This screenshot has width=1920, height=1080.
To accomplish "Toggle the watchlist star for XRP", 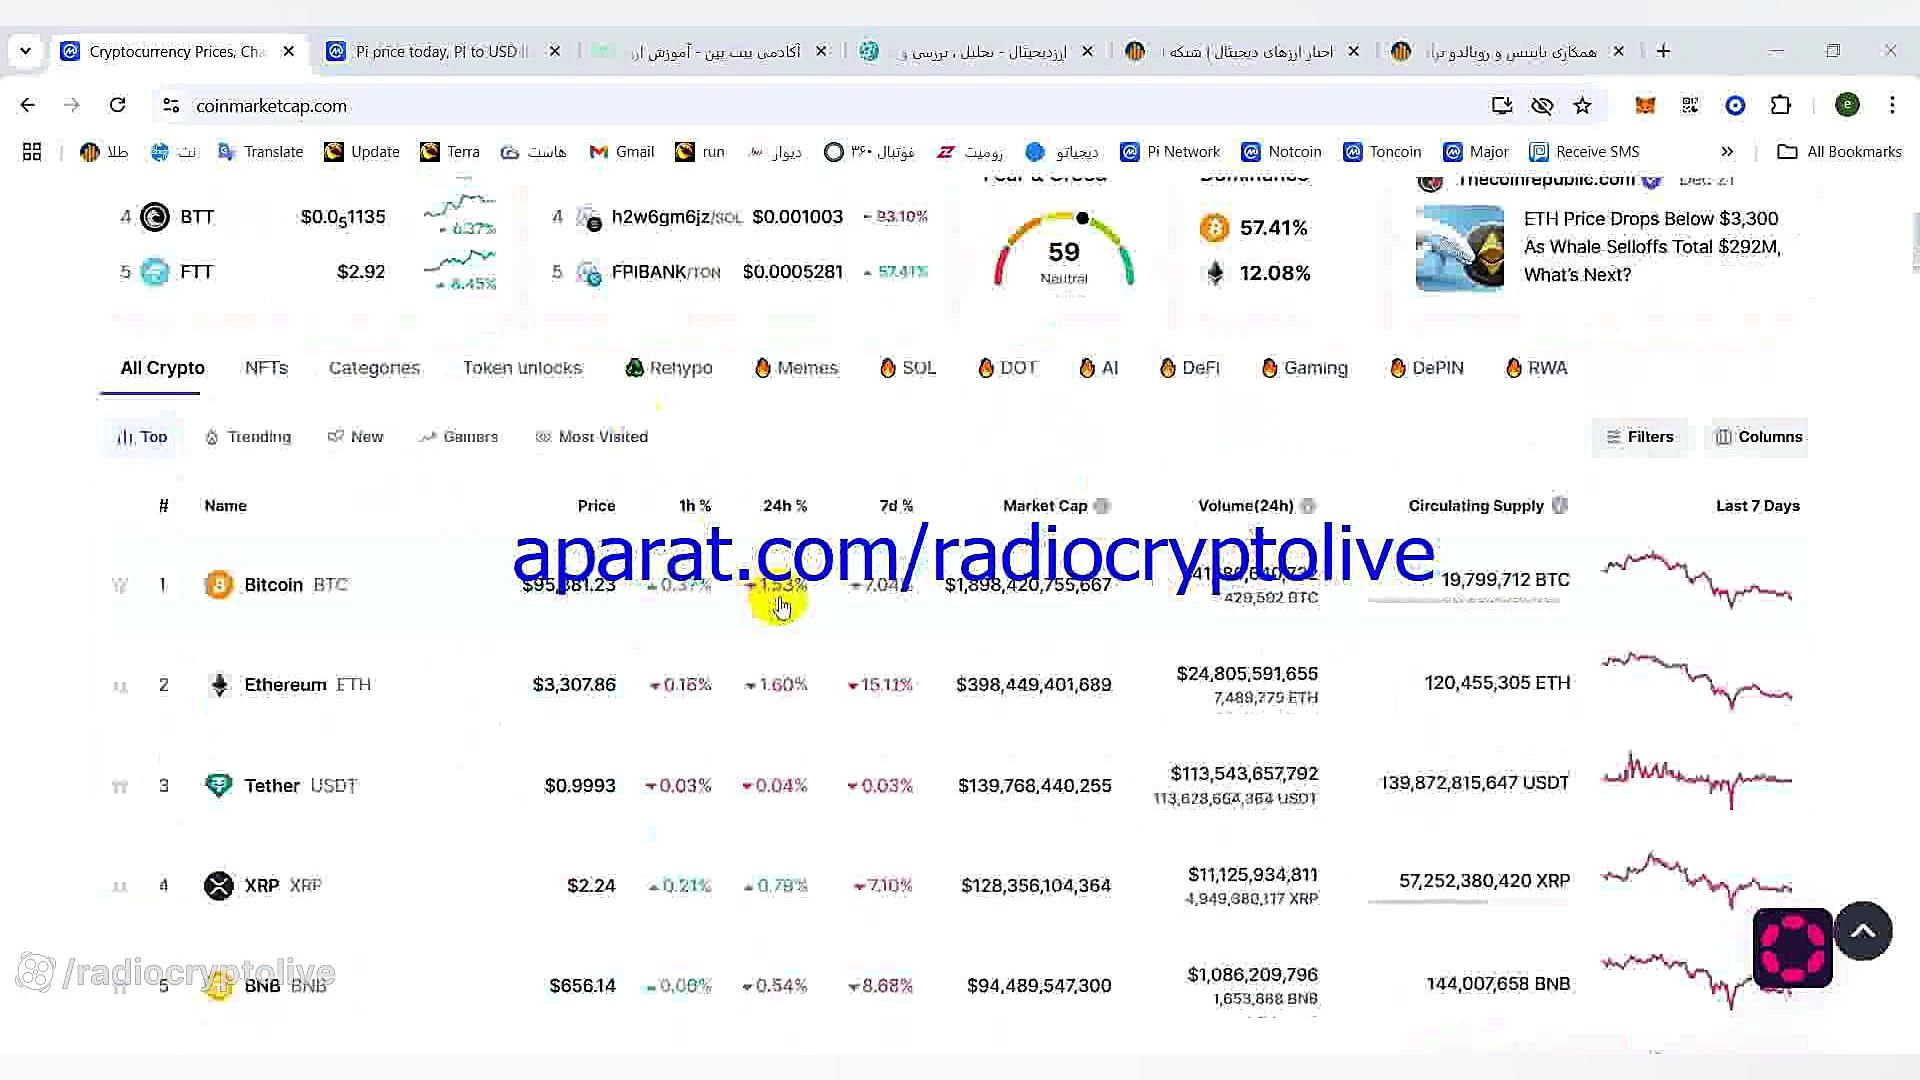I will (119, 886).
